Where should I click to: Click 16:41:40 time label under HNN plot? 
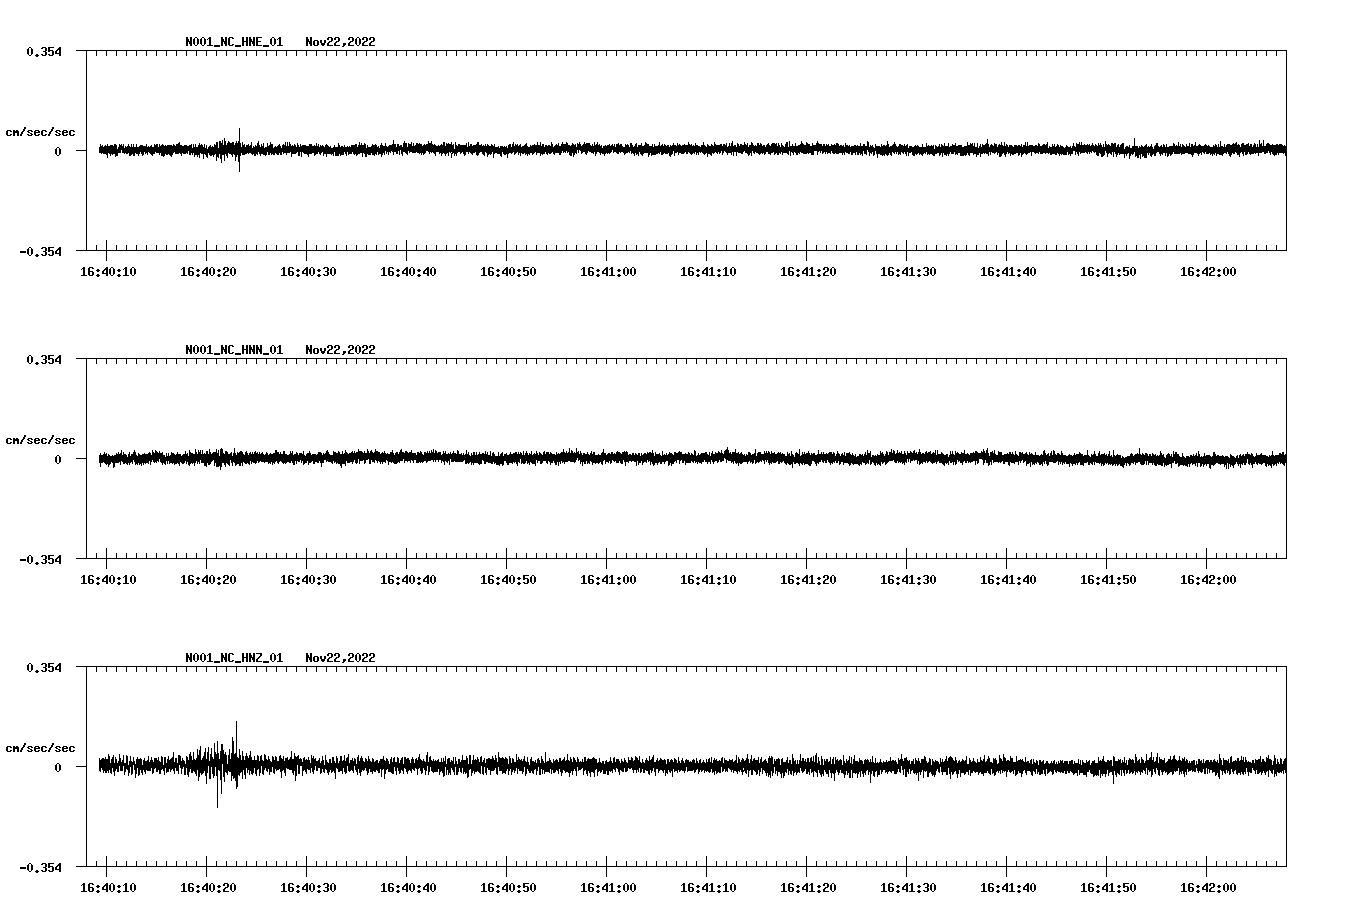click(x=1008, y=580)
